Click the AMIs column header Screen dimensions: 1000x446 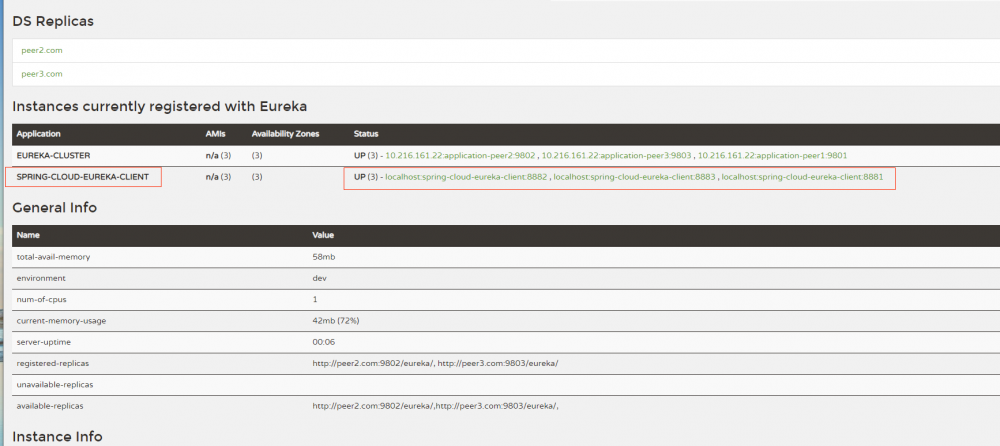[215, 135]
